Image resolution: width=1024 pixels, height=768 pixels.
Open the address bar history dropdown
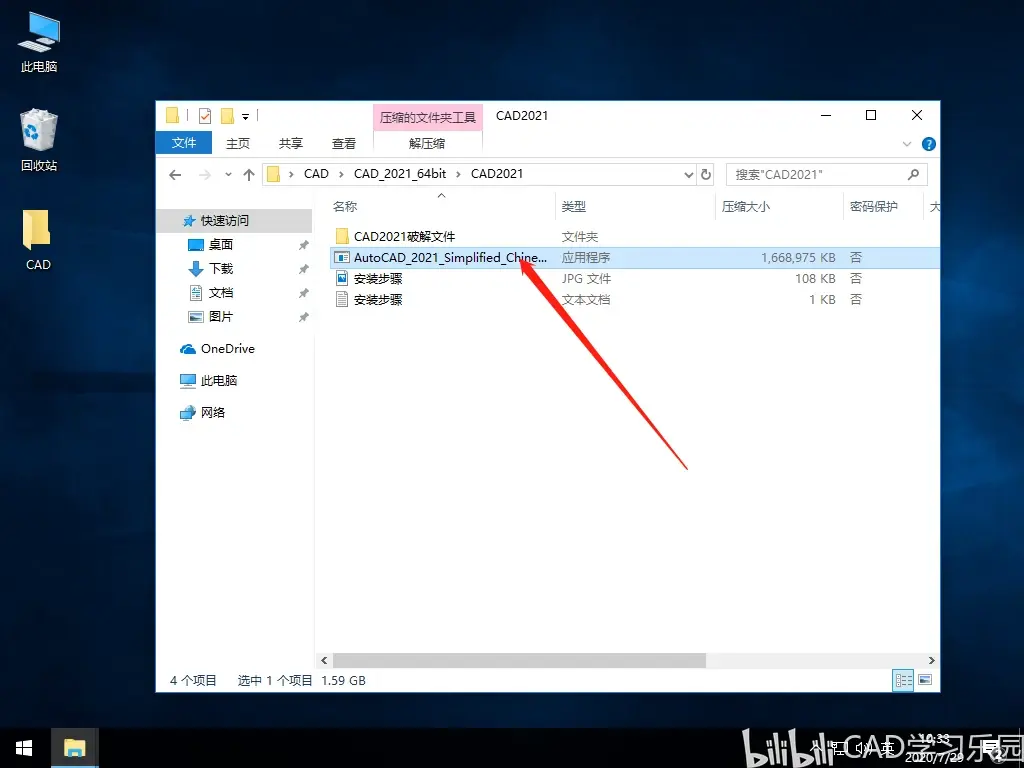point(688,174)
